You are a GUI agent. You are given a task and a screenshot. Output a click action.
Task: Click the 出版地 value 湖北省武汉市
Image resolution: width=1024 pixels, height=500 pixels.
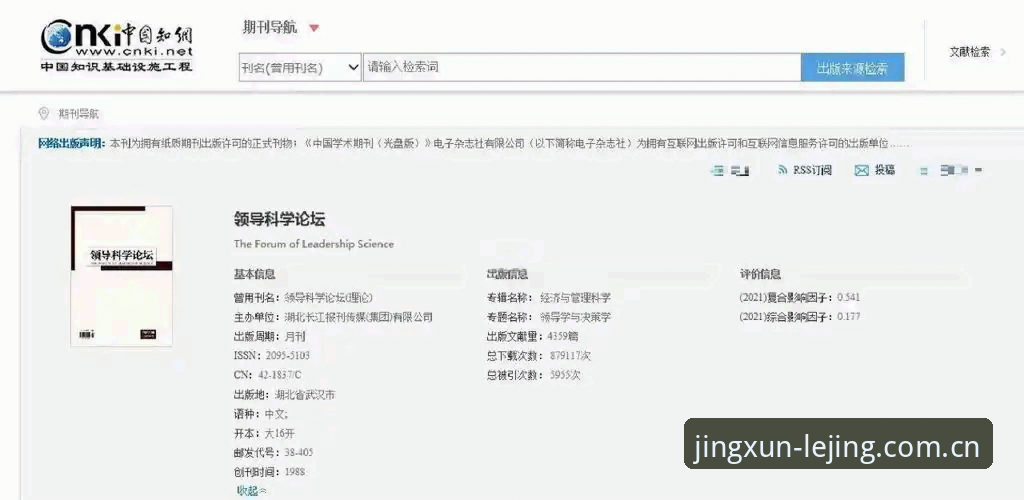[x=305, y=395]
